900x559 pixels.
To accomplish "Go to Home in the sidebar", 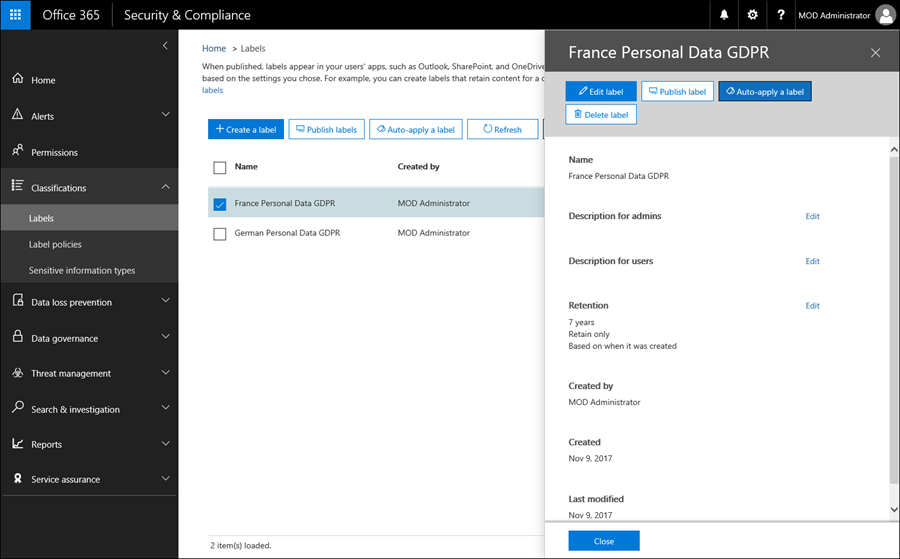I will 43,80.
